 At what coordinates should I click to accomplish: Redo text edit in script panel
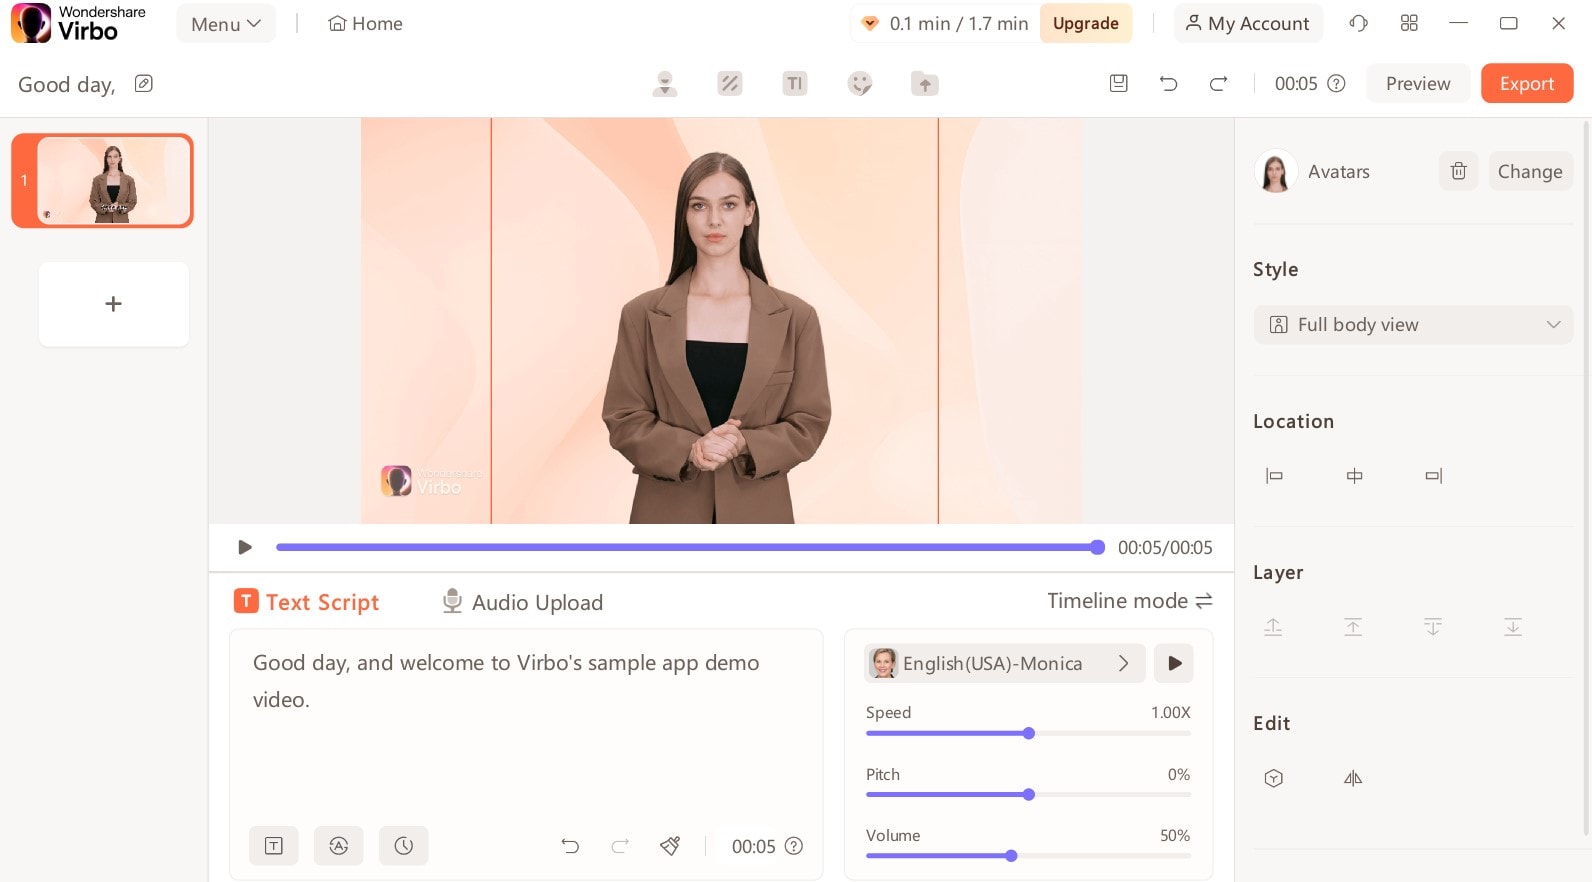pyautogui.click(x=620, y=846)
